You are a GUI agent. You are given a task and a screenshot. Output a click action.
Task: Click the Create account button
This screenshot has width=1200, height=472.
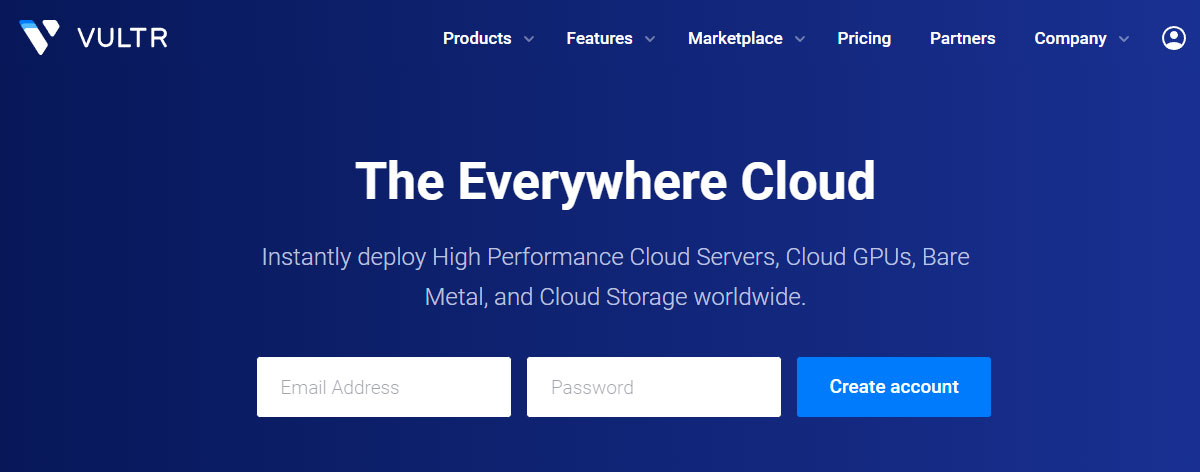[894, 387]
